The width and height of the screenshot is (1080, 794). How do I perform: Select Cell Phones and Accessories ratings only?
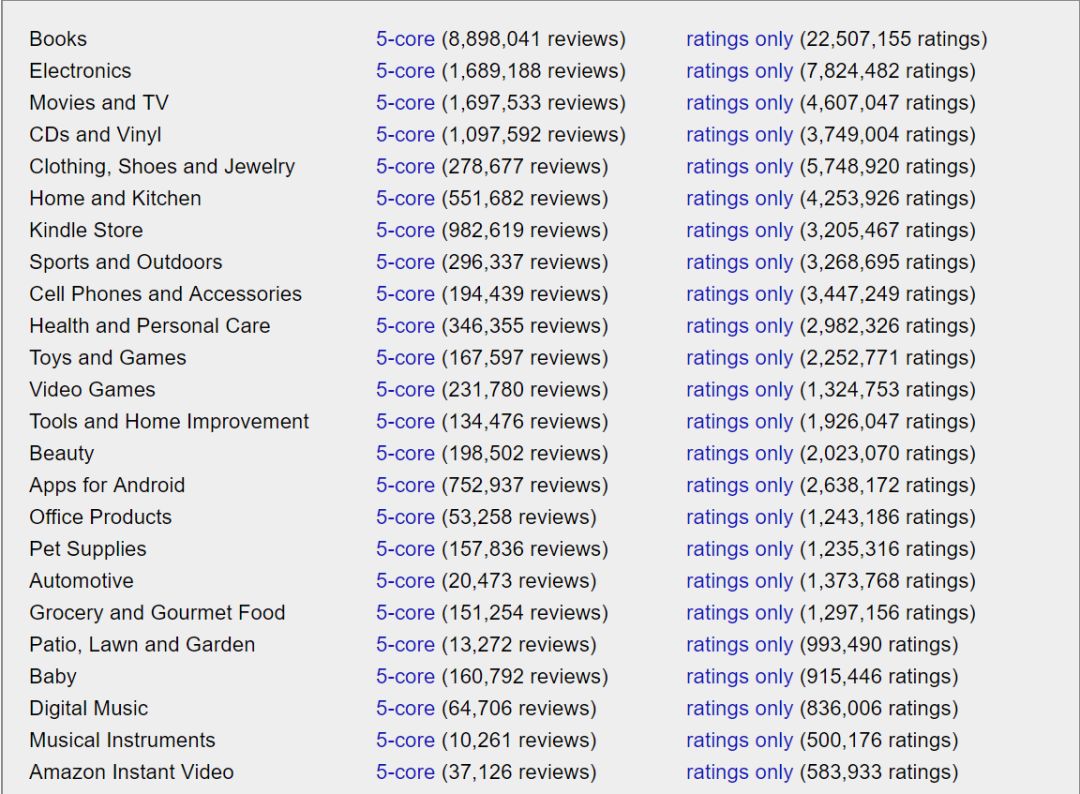tap(739, 294)
